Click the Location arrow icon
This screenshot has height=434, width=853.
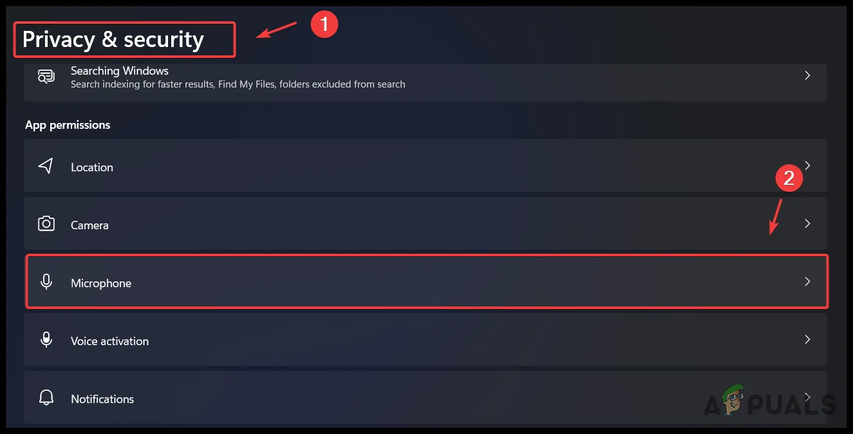46,166
